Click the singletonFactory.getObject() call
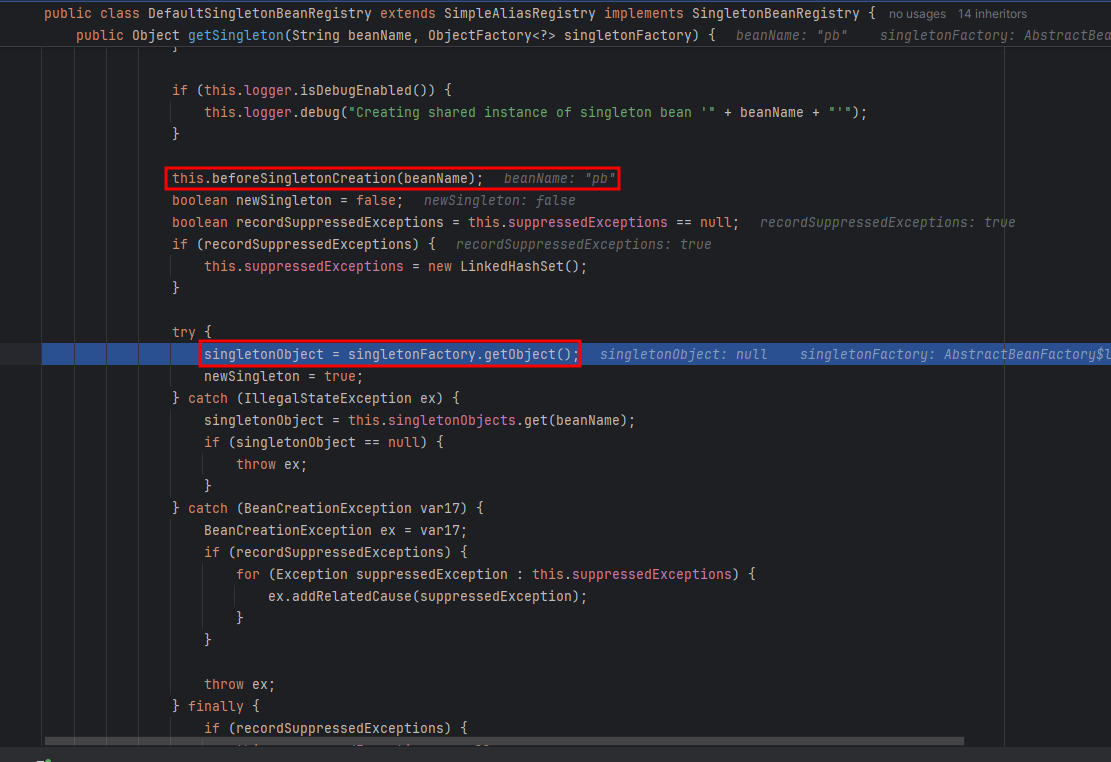1111x762 pixels. point(463,354)
